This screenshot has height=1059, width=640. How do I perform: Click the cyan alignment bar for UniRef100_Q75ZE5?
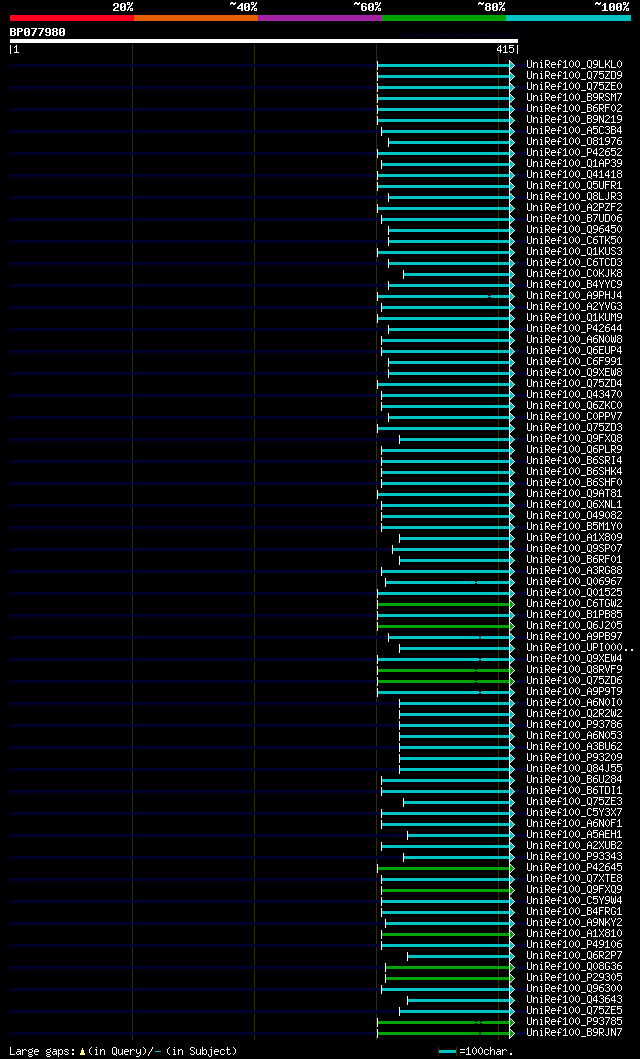coord(455,1011)
